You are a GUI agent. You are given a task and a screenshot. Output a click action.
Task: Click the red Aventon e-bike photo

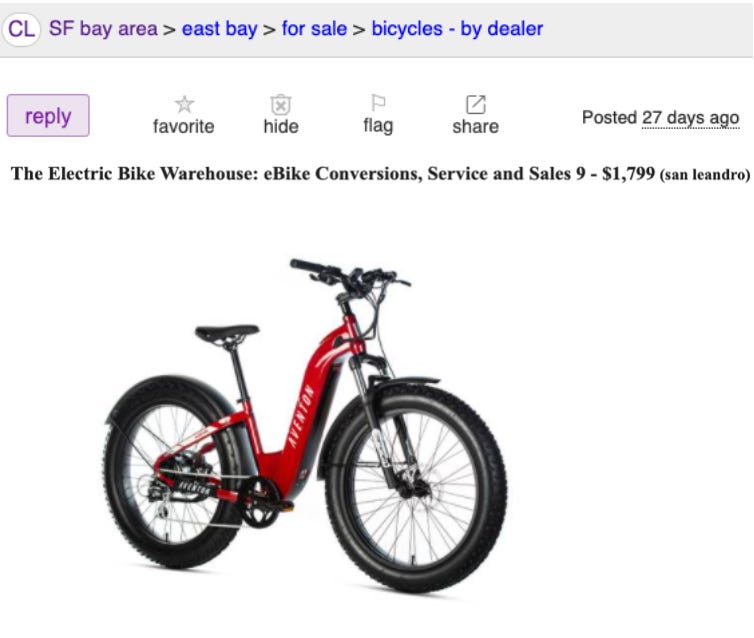[x=306, y=425]
